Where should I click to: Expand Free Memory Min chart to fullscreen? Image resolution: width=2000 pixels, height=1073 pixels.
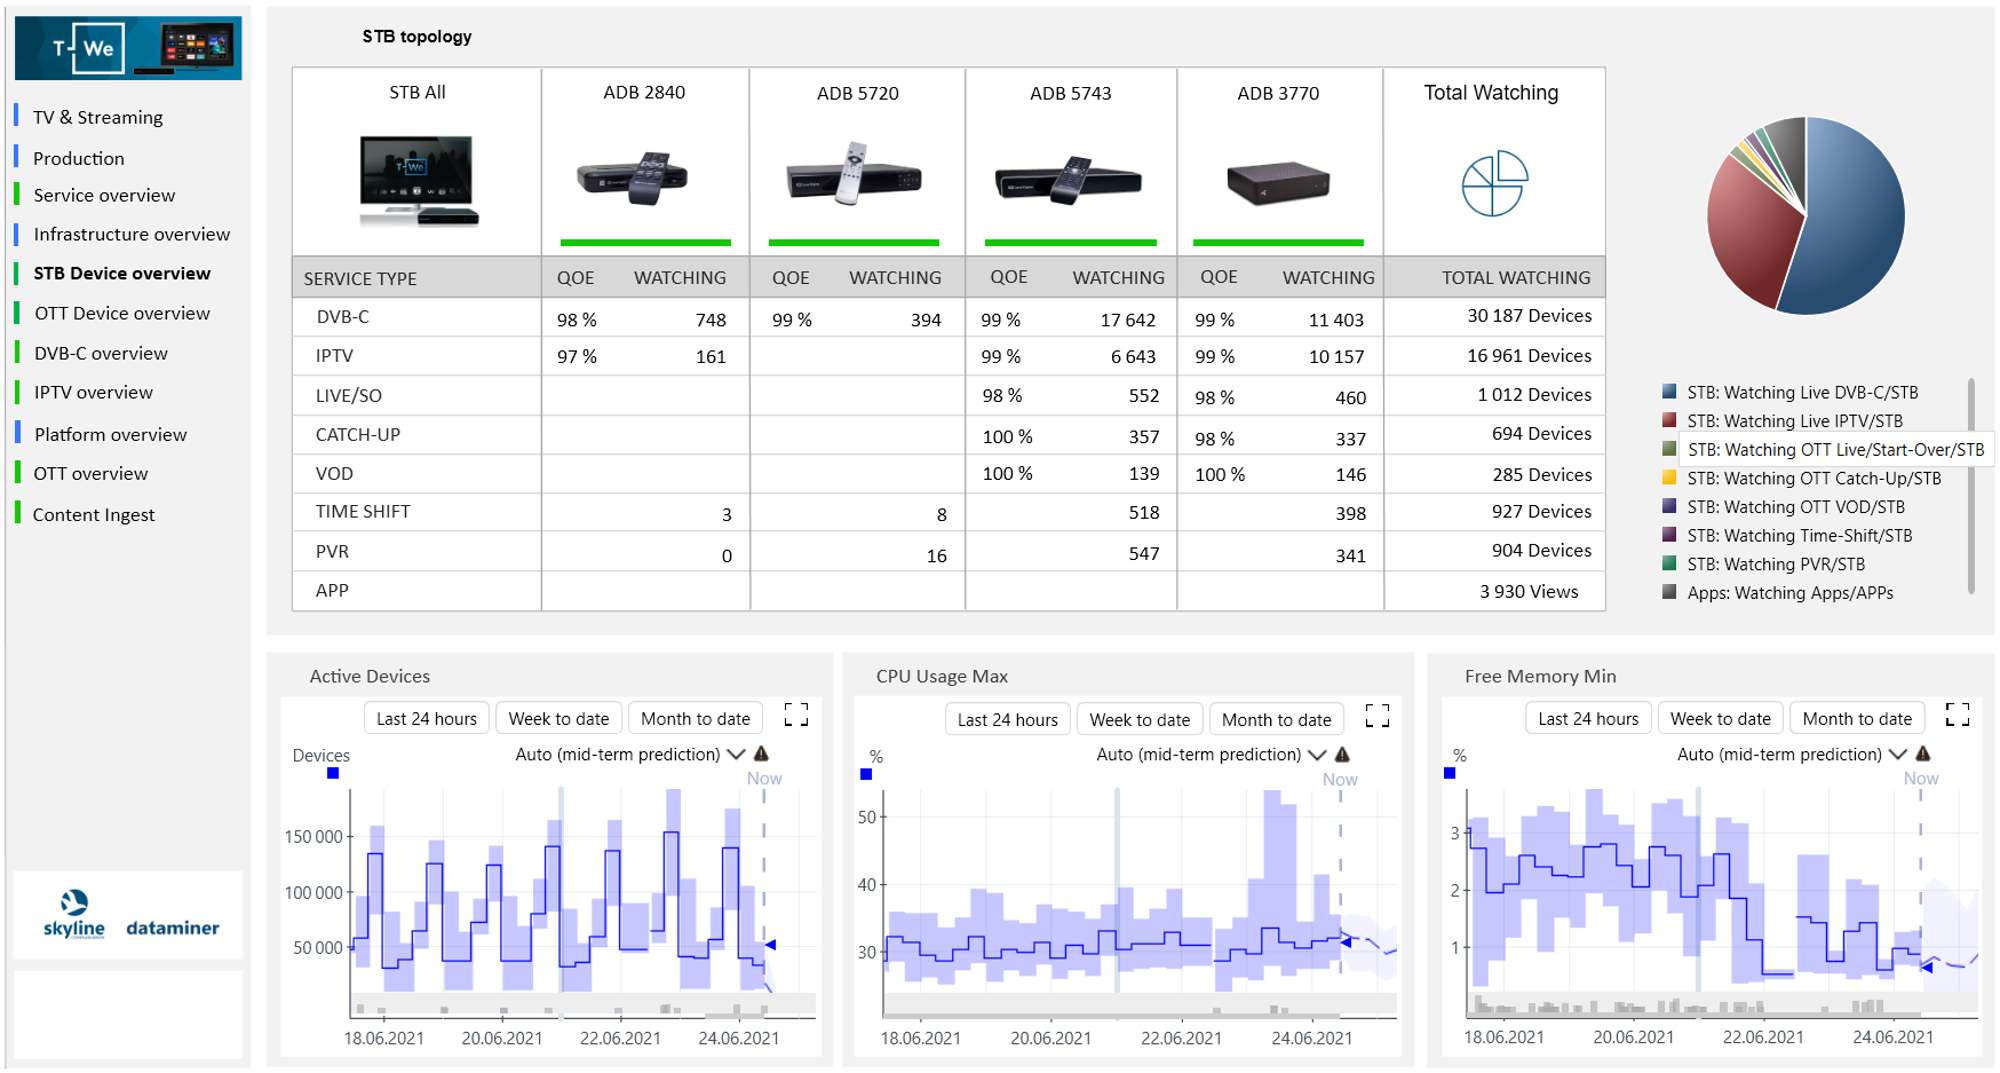point(1957,714)
